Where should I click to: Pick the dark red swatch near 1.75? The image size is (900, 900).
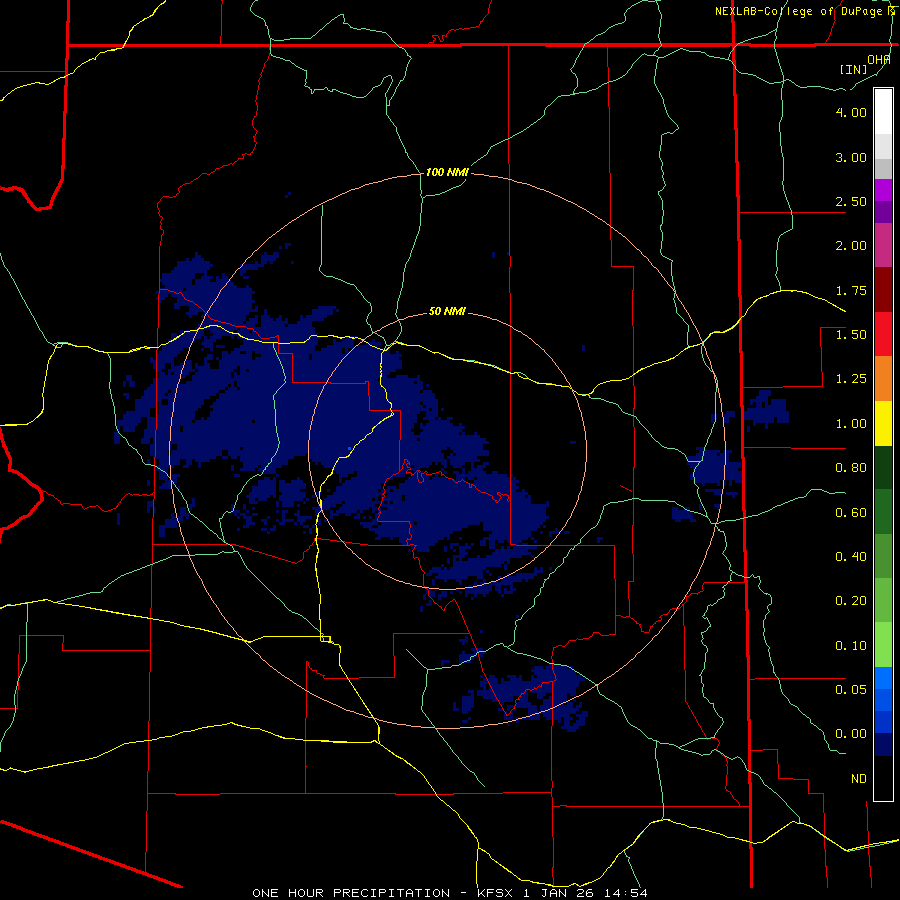click(883, 290)
